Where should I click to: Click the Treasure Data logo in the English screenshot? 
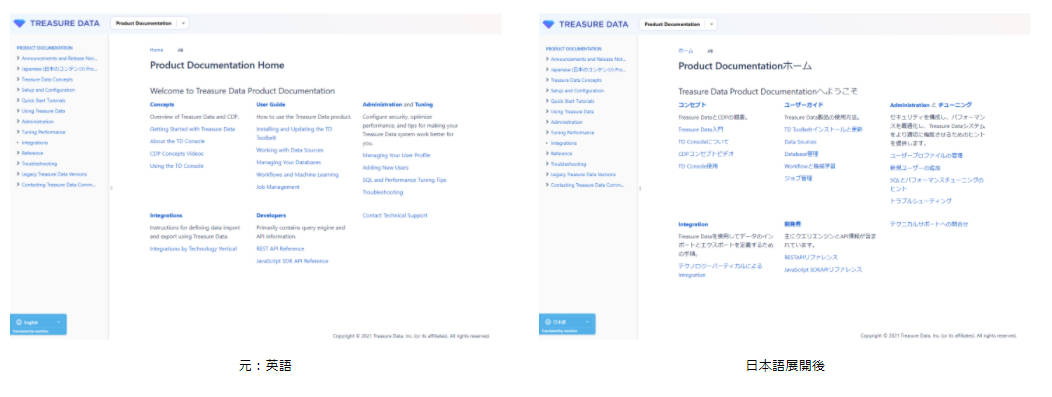57,23
